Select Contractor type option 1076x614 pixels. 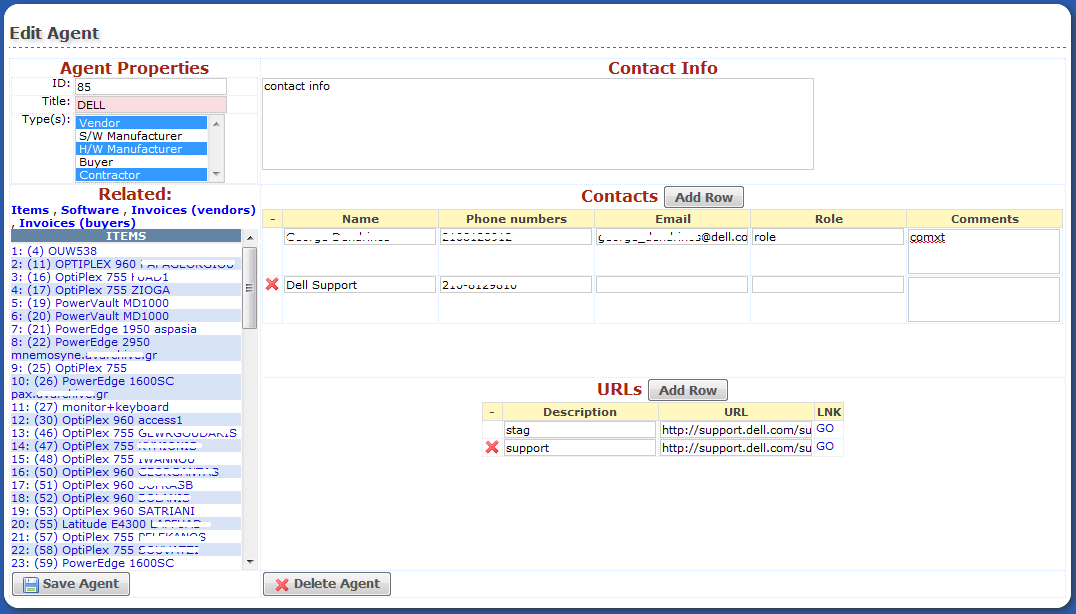click(x=141, y=175)
